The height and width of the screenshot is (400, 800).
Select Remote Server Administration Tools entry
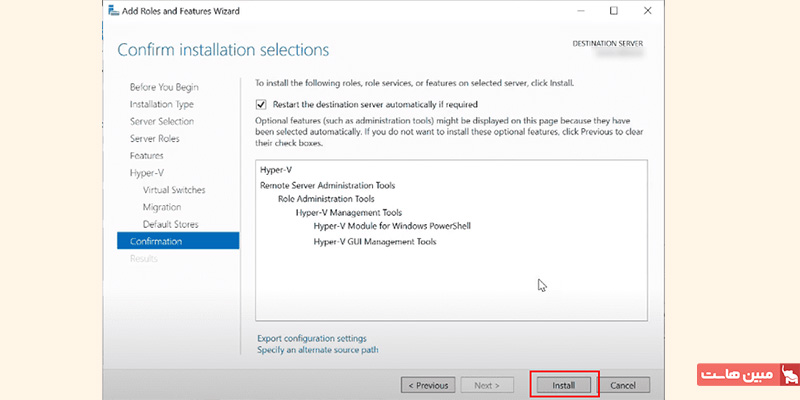point(328,185)
